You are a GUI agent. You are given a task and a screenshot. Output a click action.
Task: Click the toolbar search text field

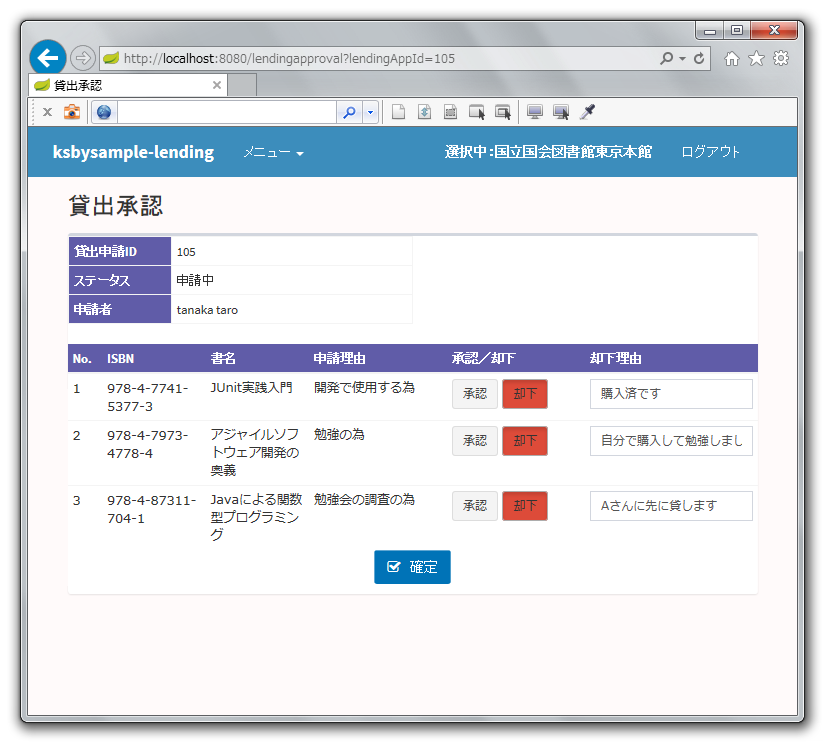[227, 112]
